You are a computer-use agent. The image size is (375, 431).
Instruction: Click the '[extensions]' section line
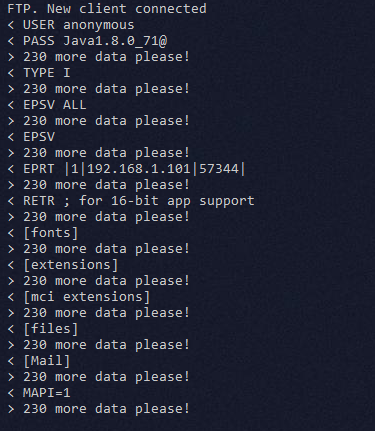coord(63,265)
